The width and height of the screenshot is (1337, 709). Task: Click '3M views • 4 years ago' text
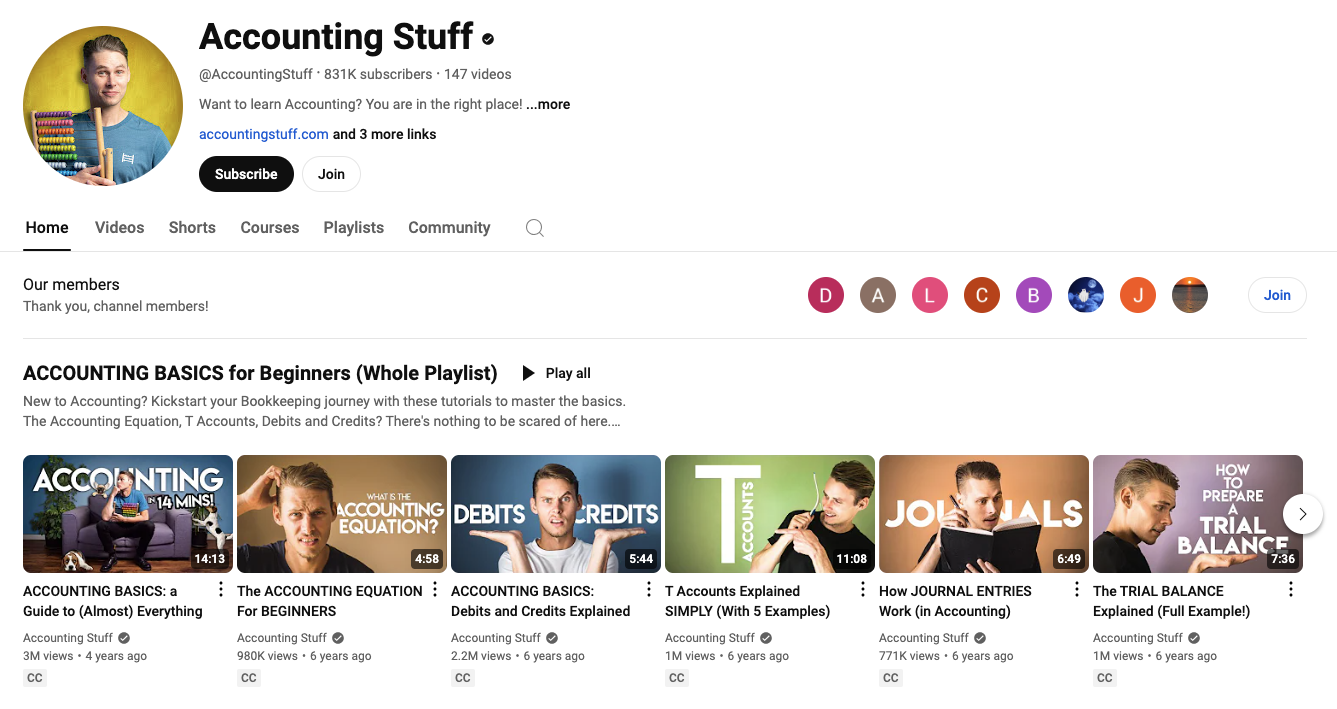(85, 656)
